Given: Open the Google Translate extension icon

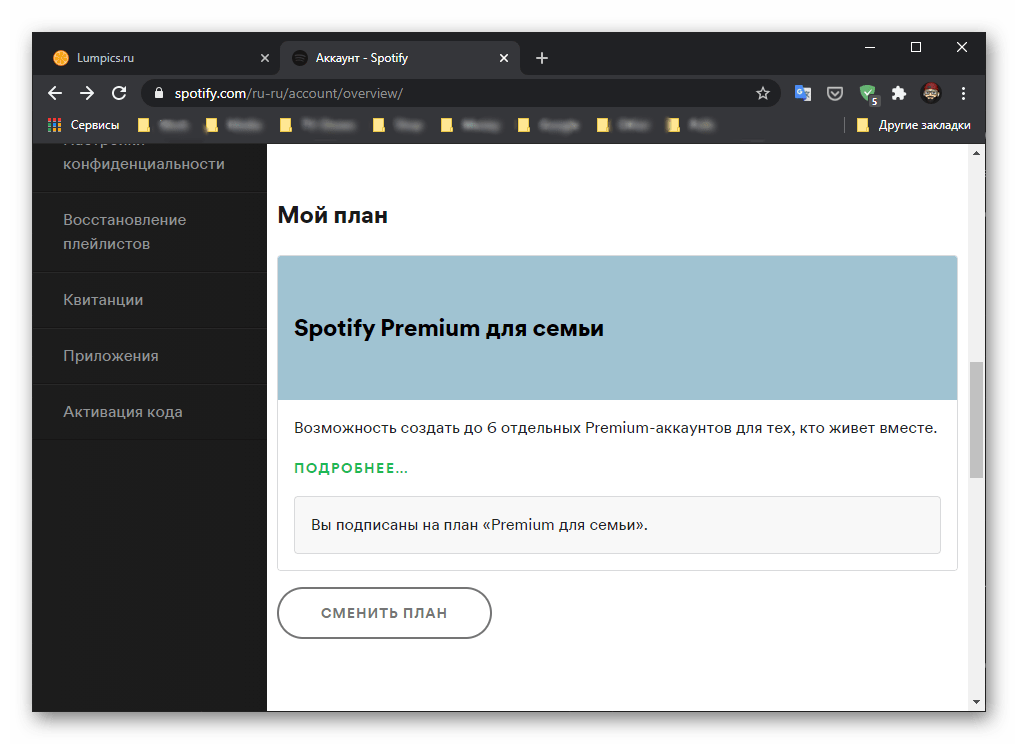Looking at the screenshot, I should (802, 93).
